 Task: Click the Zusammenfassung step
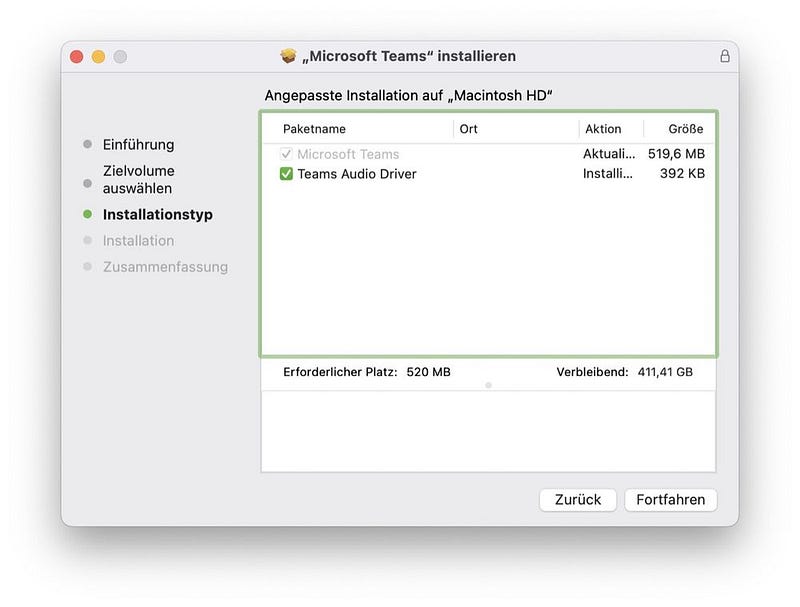click(x=165, y=267)
